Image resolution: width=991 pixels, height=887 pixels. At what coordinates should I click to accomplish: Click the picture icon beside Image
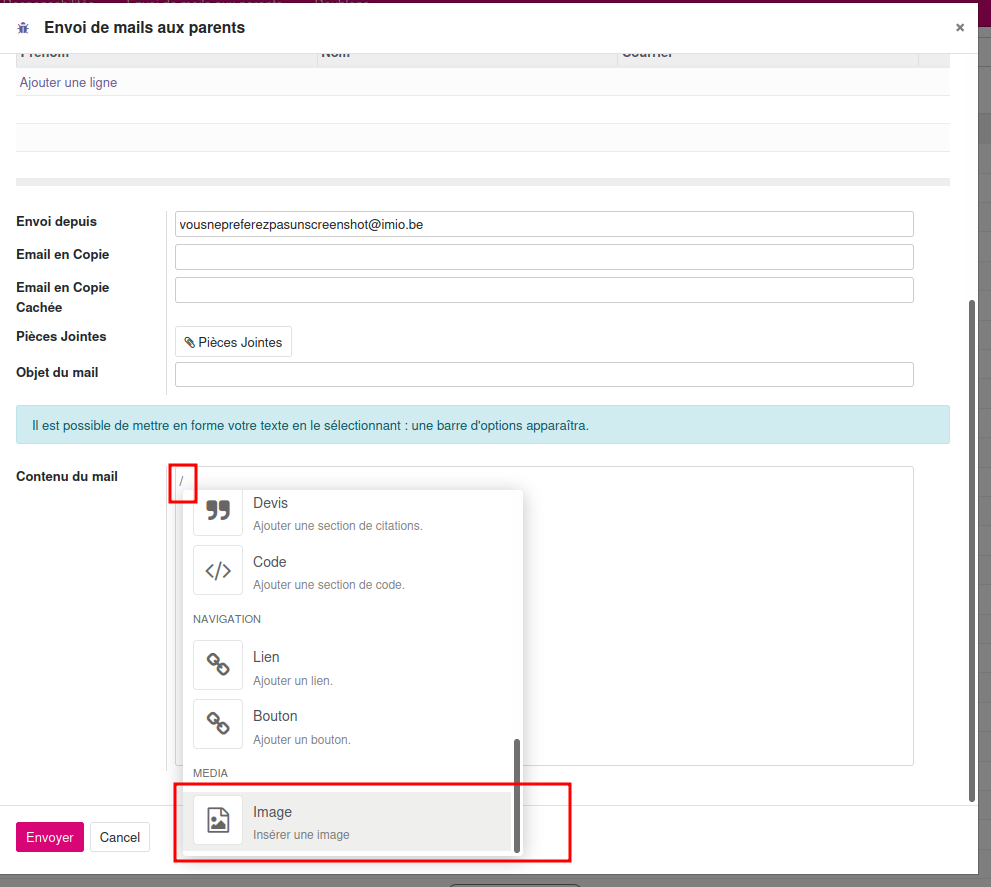[218, 820]
